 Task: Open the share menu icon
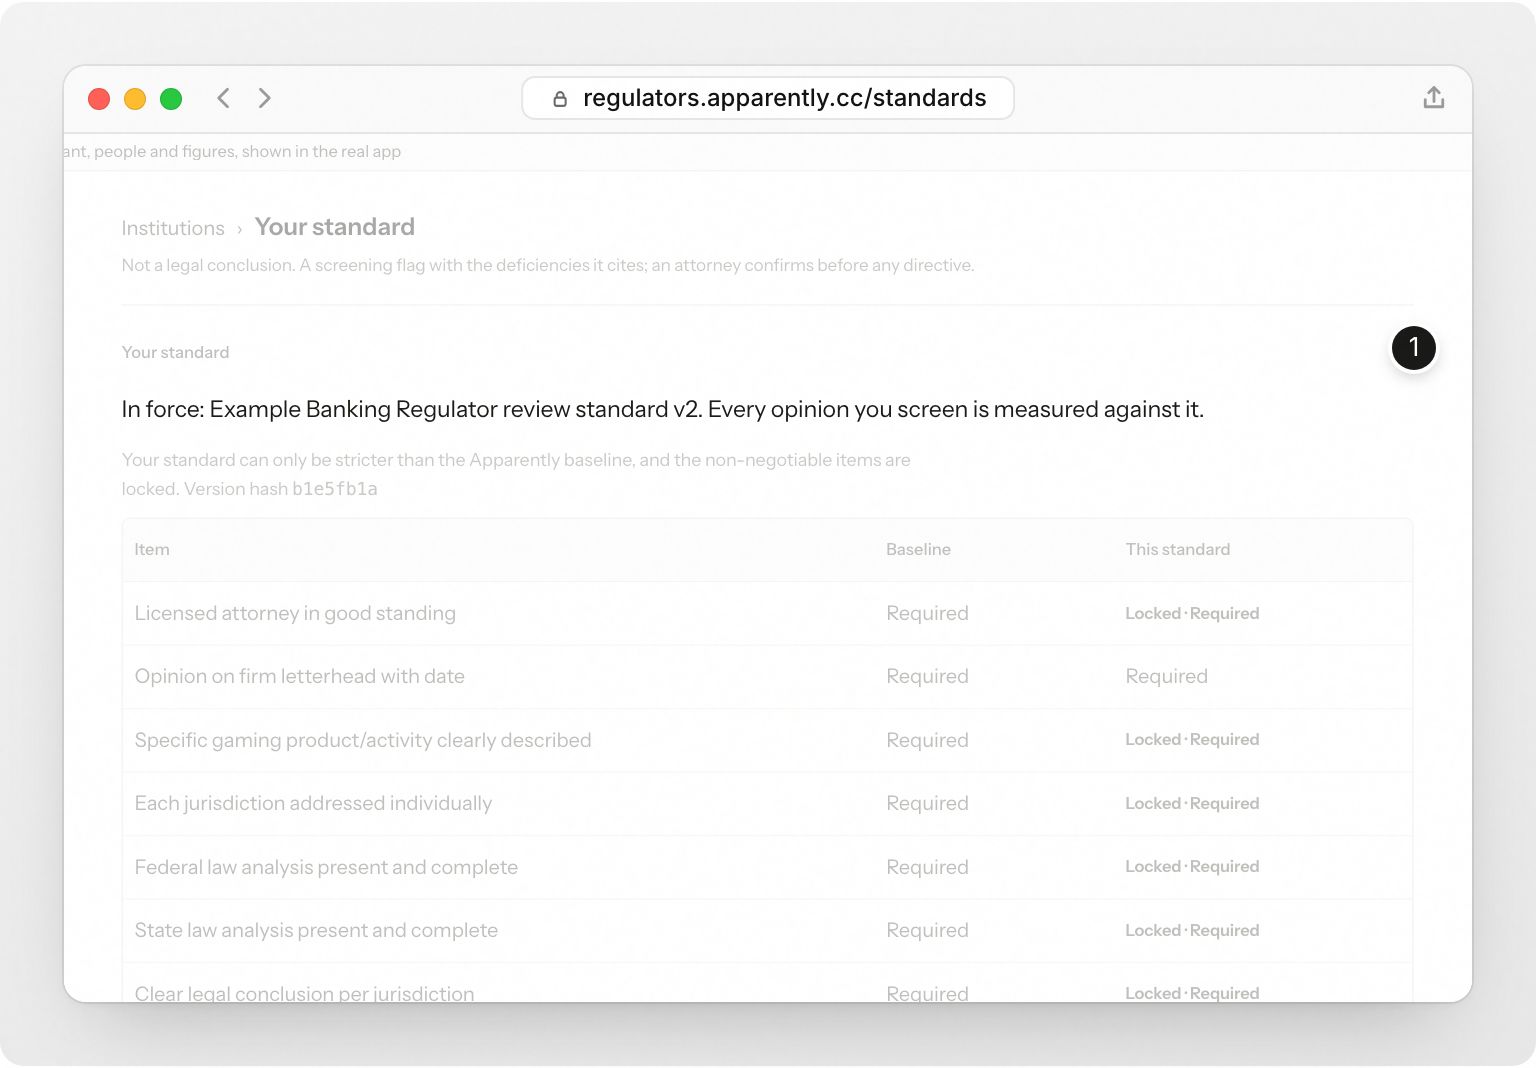point(1434,97)
